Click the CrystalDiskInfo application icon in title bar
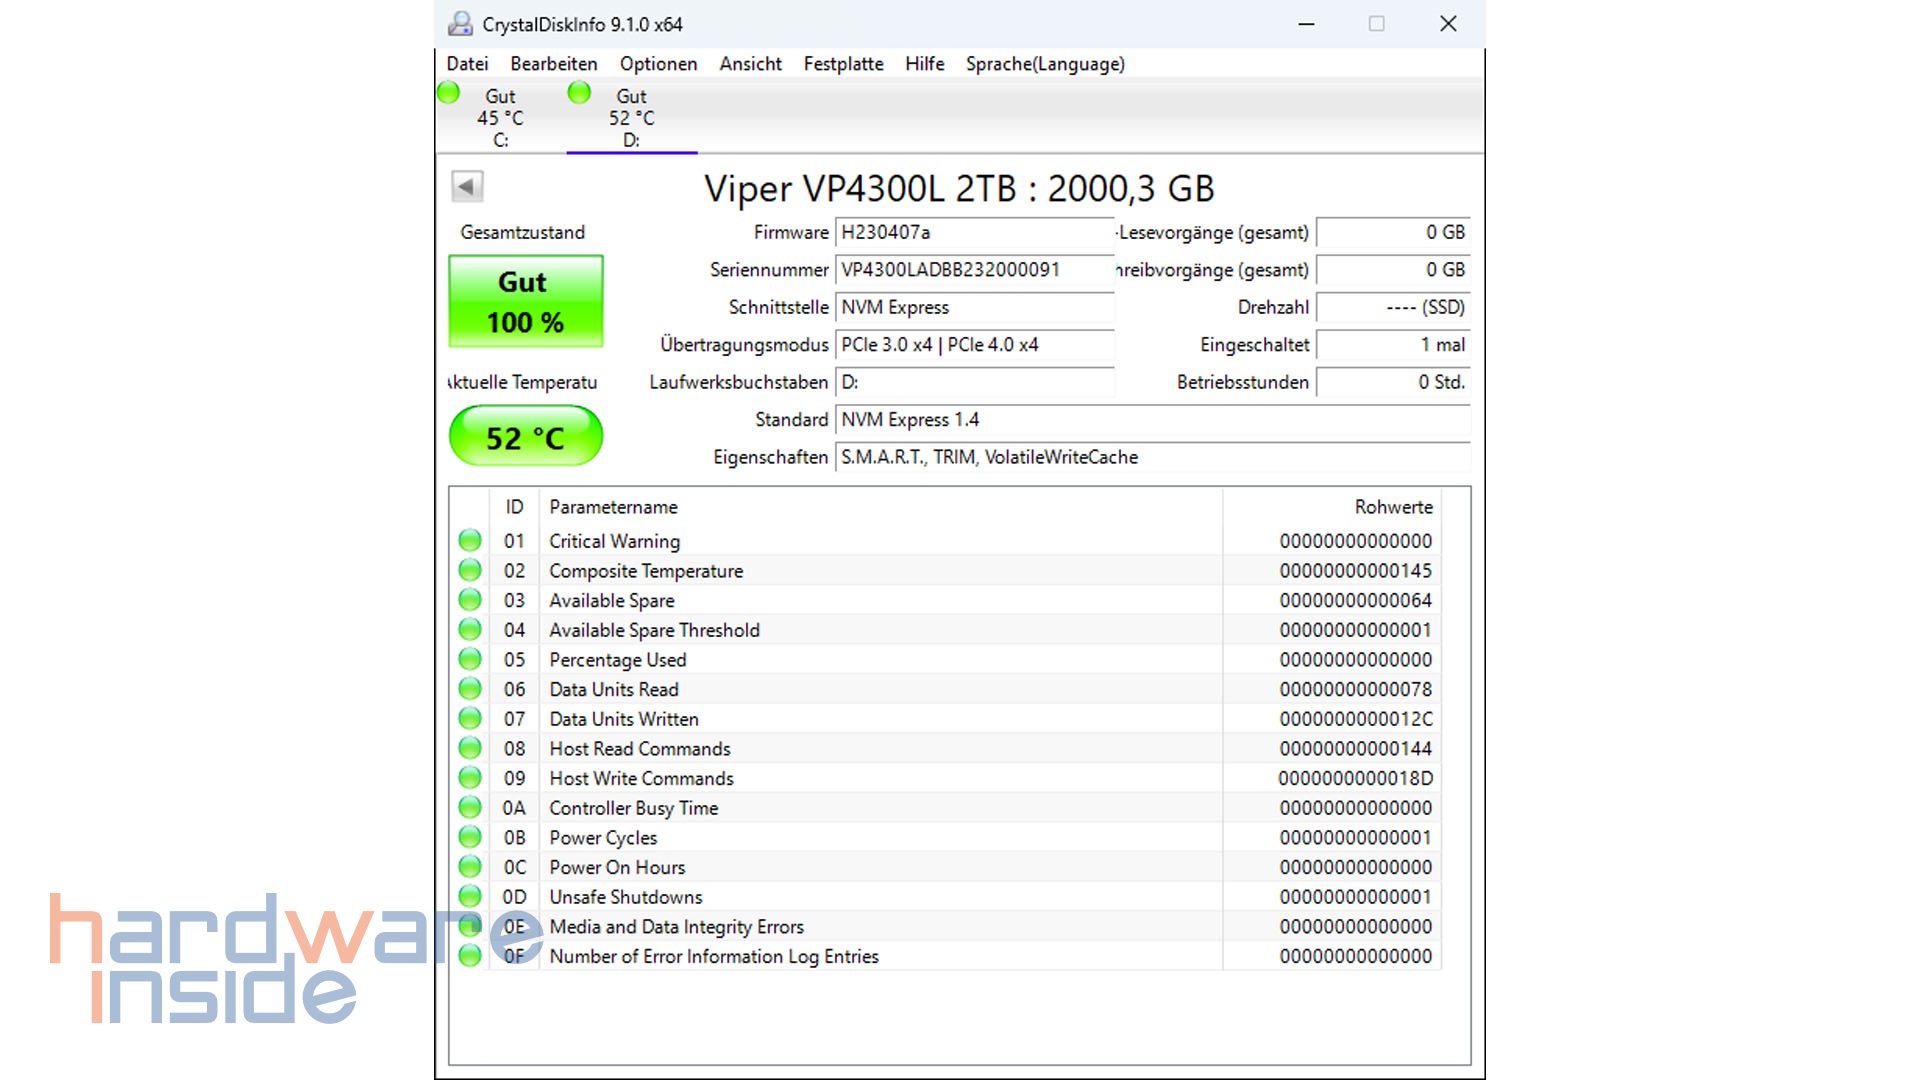Screen dimensions: 1920x1080 (x=459, y=22)
